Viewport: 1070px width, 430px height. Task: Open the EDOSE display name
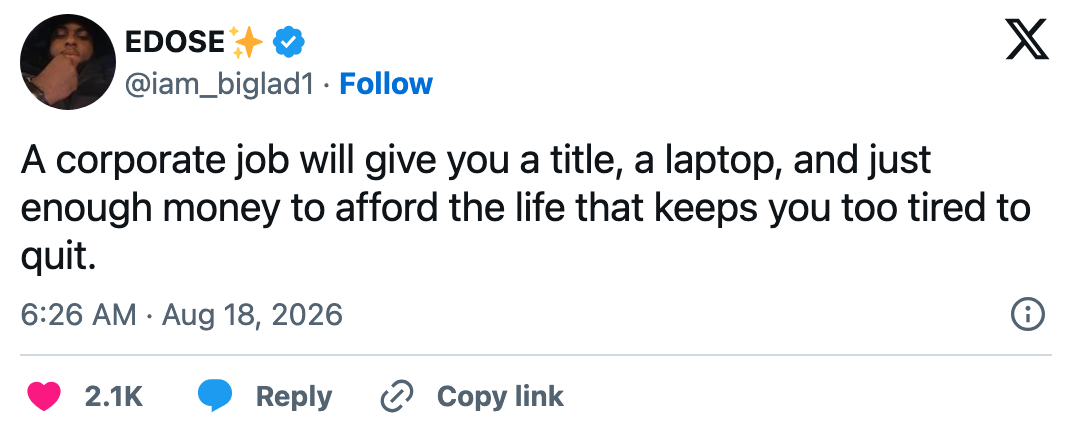coord(175,42)
